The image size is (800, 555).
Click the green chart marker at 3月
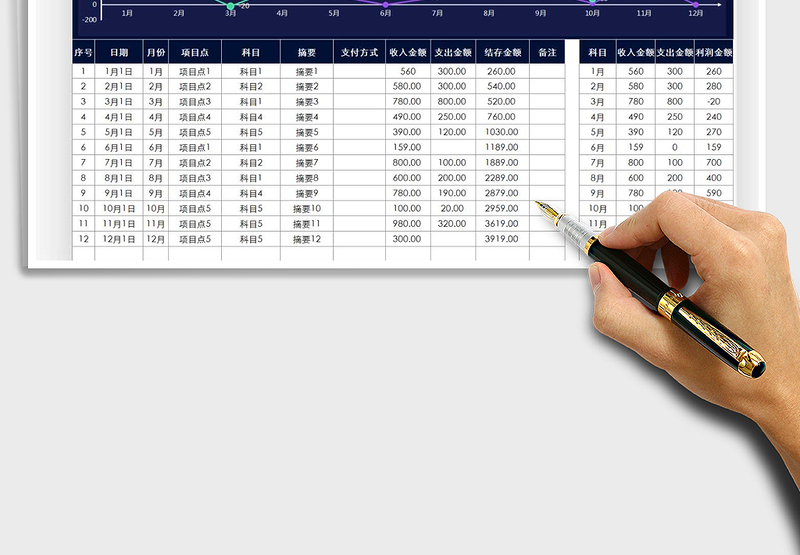click(231, 6)
